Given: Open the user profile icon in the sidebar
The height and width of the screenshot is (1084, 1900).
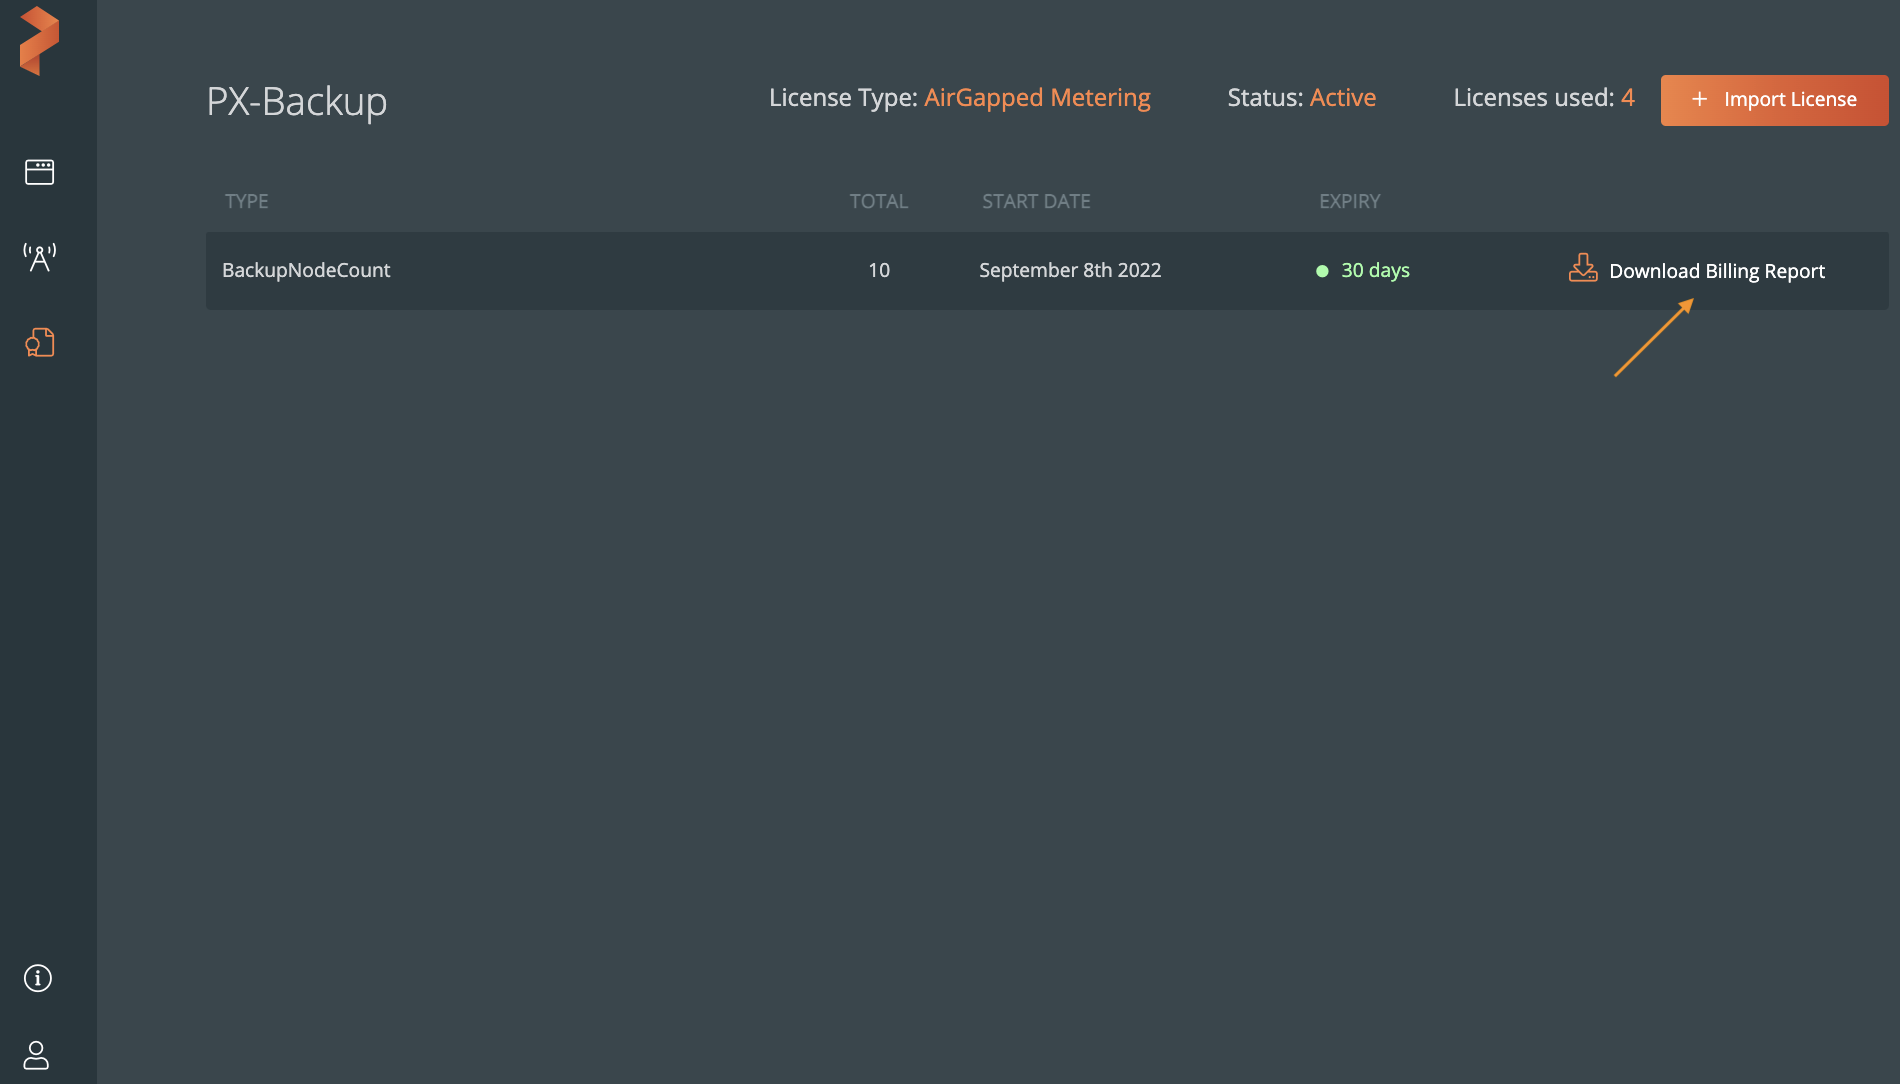Looking at the screenshot, I should tap(36, 1055).
